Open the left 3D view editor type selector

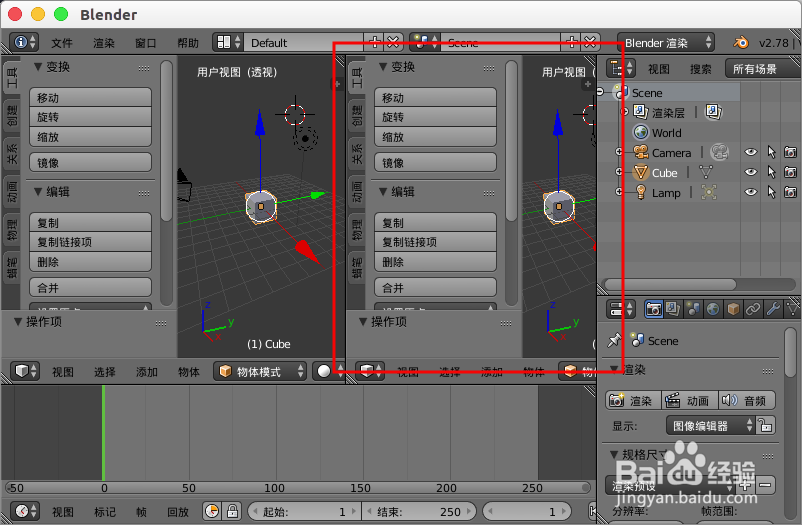[x=25, y=371]
